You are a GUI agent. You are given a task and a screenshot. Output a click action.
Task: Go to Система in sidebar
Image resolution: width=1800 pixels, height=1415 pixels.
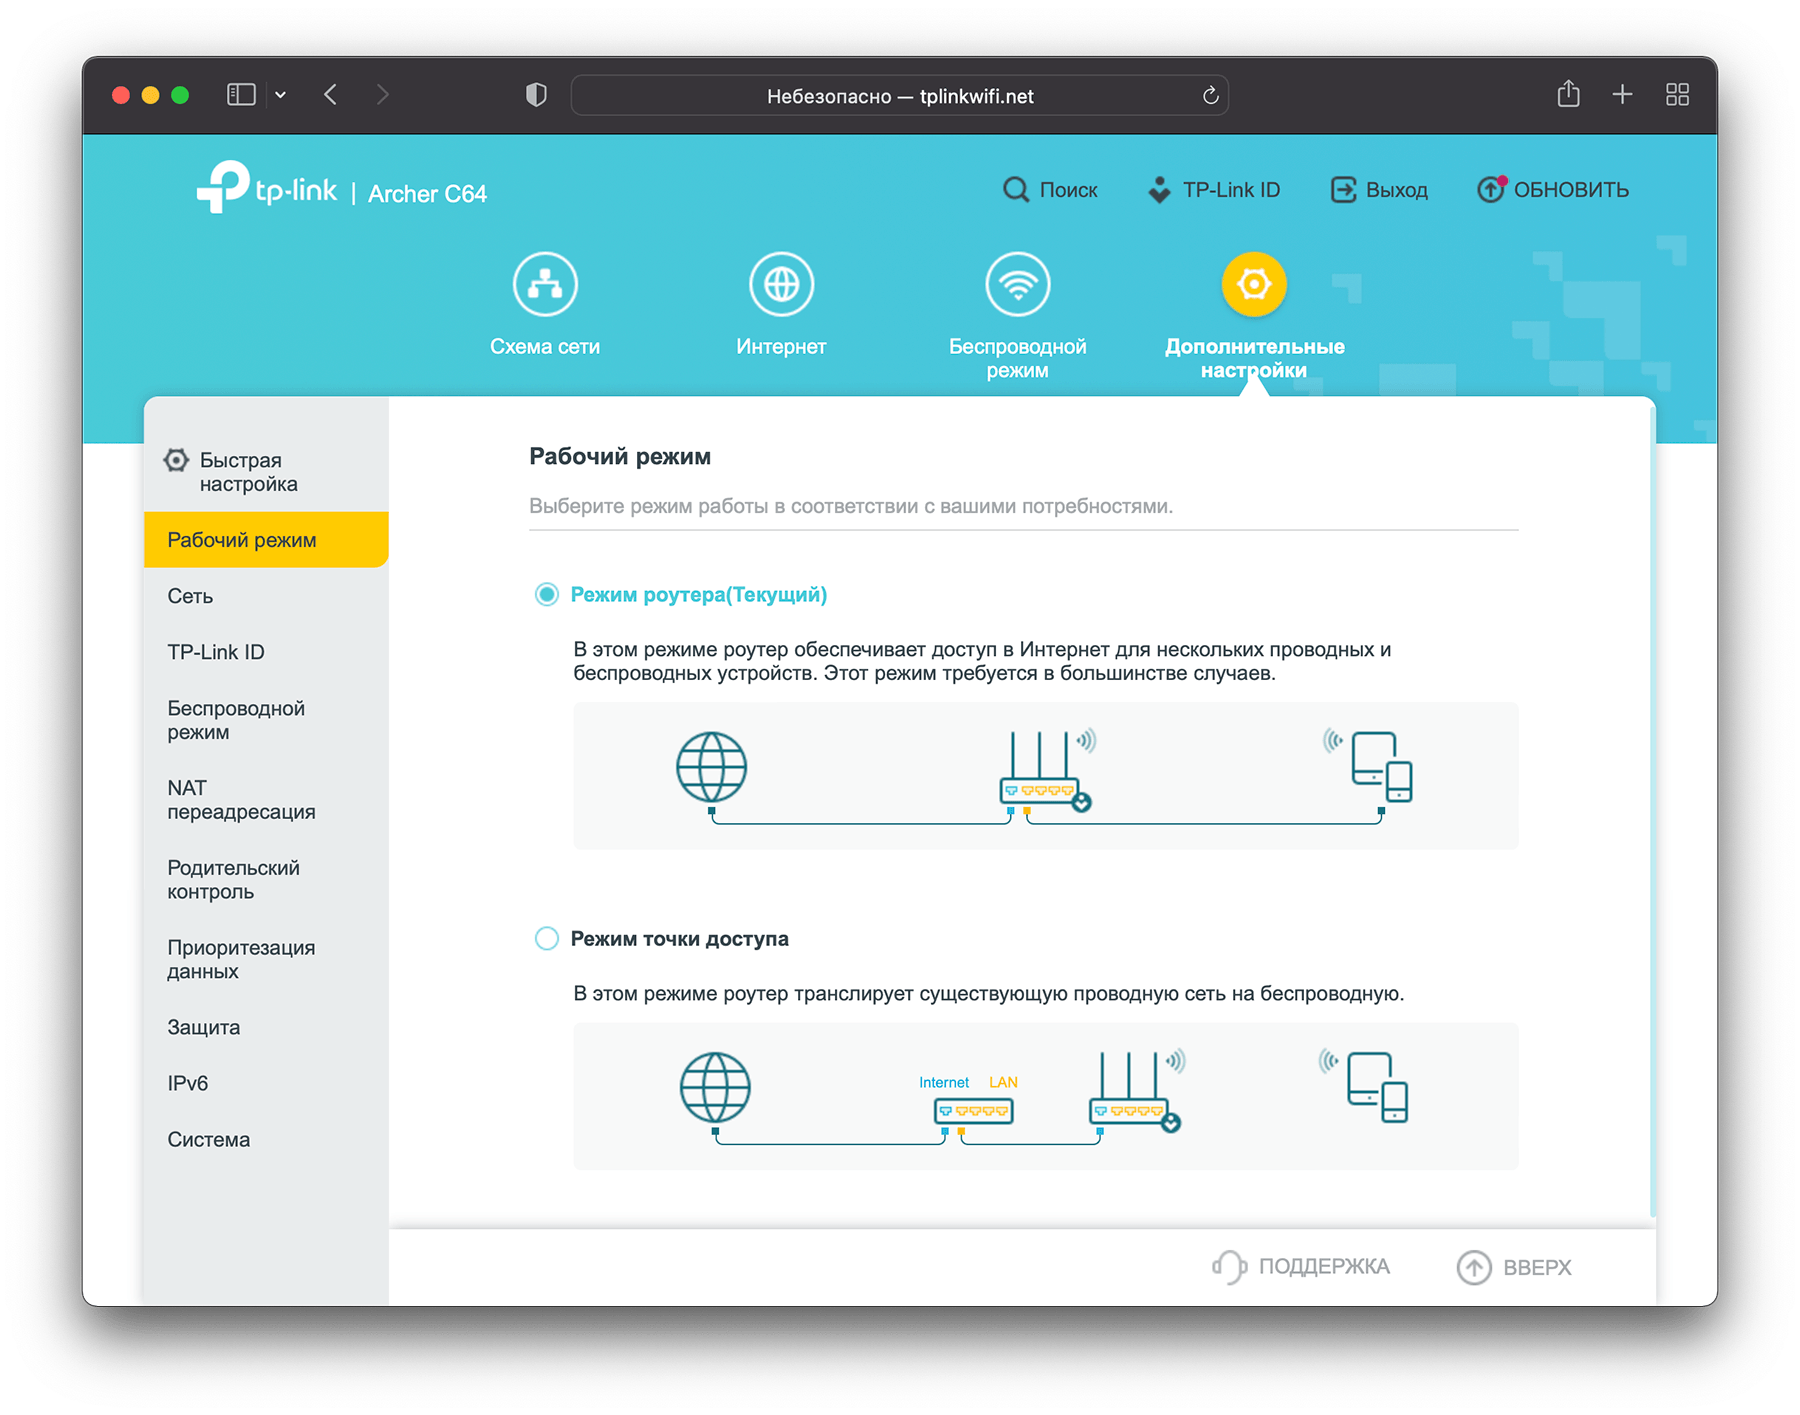(208, 1140)
